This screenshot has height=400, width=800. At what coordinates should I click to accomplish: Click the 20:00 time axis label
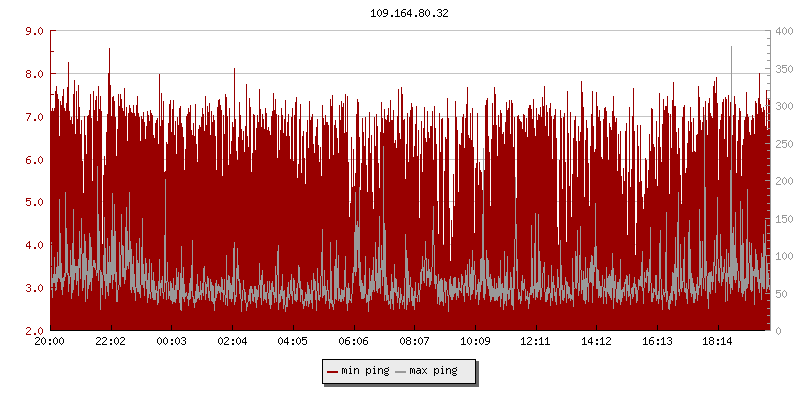[50, 341]
